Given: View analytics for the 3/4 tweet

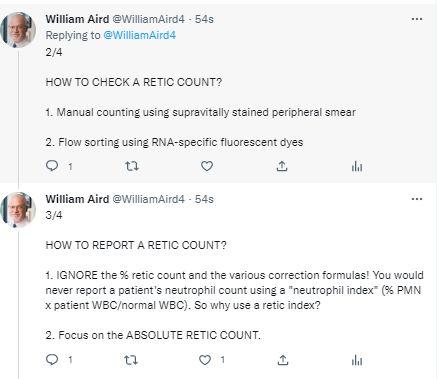Looking at the screenshot, I should click(357, 360).
